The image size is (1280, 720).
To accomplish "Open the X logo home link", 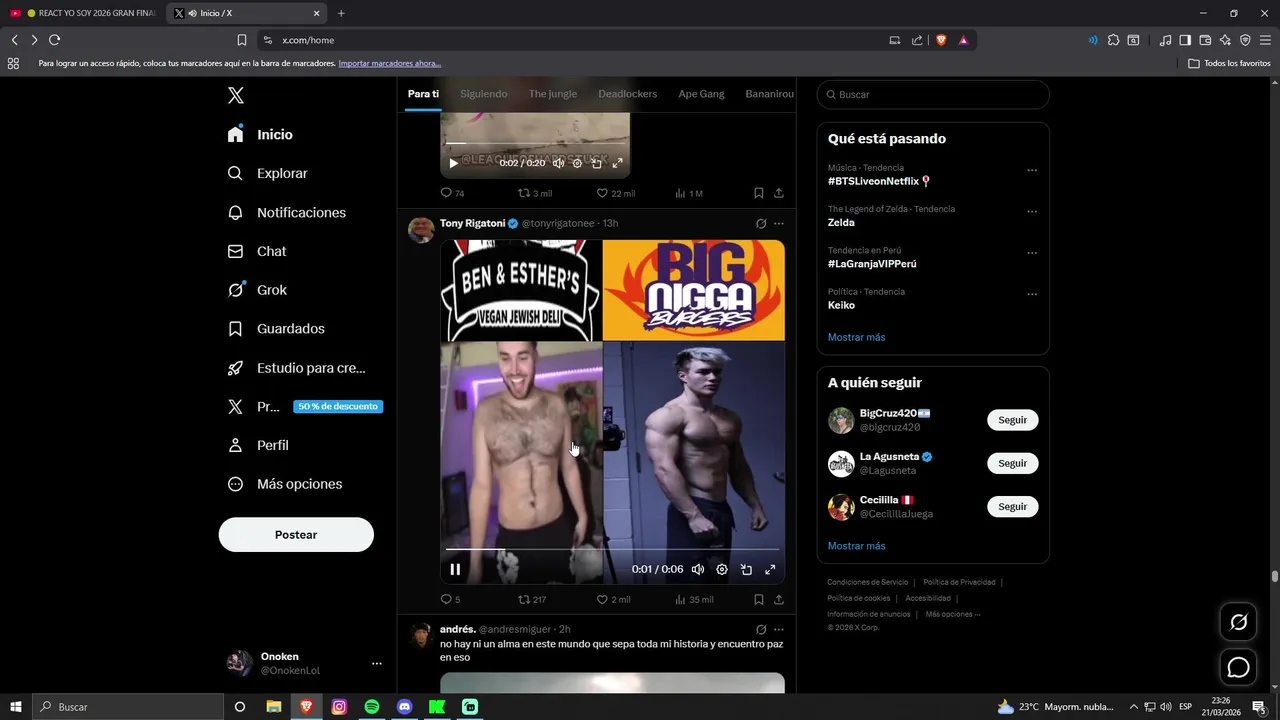I will coord(236,96).
